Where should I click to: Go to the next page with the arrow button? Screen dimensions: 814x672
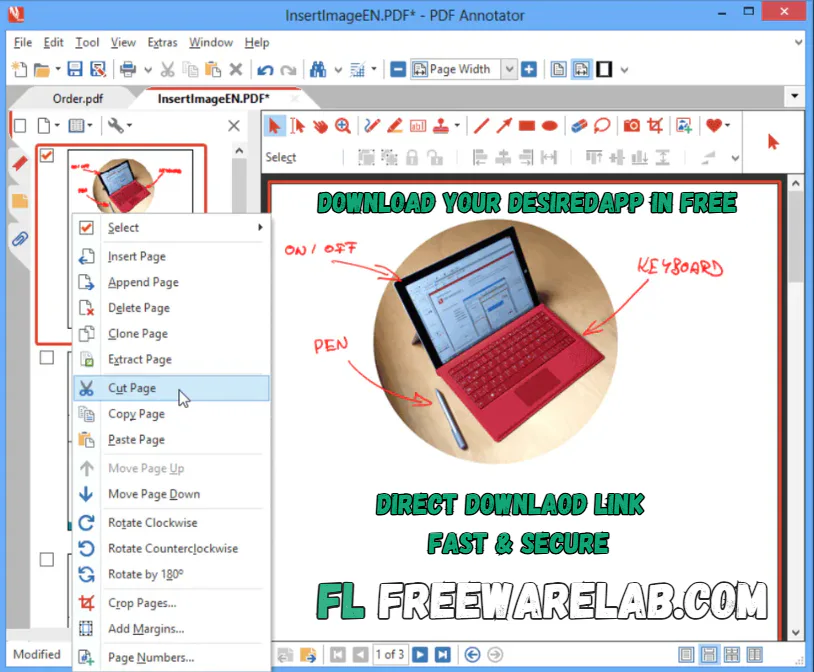[x=423, y=654]
